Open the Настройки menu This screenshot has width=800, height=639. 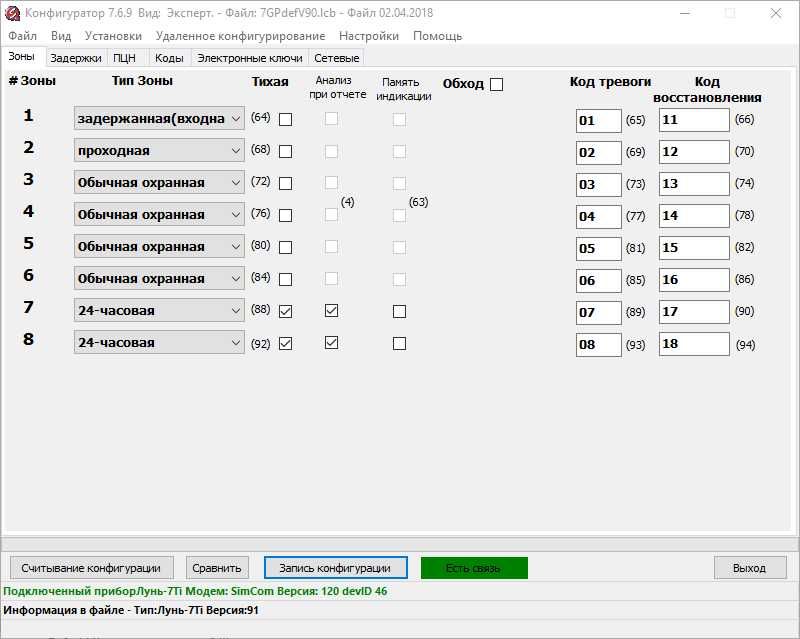click(369, 36)
